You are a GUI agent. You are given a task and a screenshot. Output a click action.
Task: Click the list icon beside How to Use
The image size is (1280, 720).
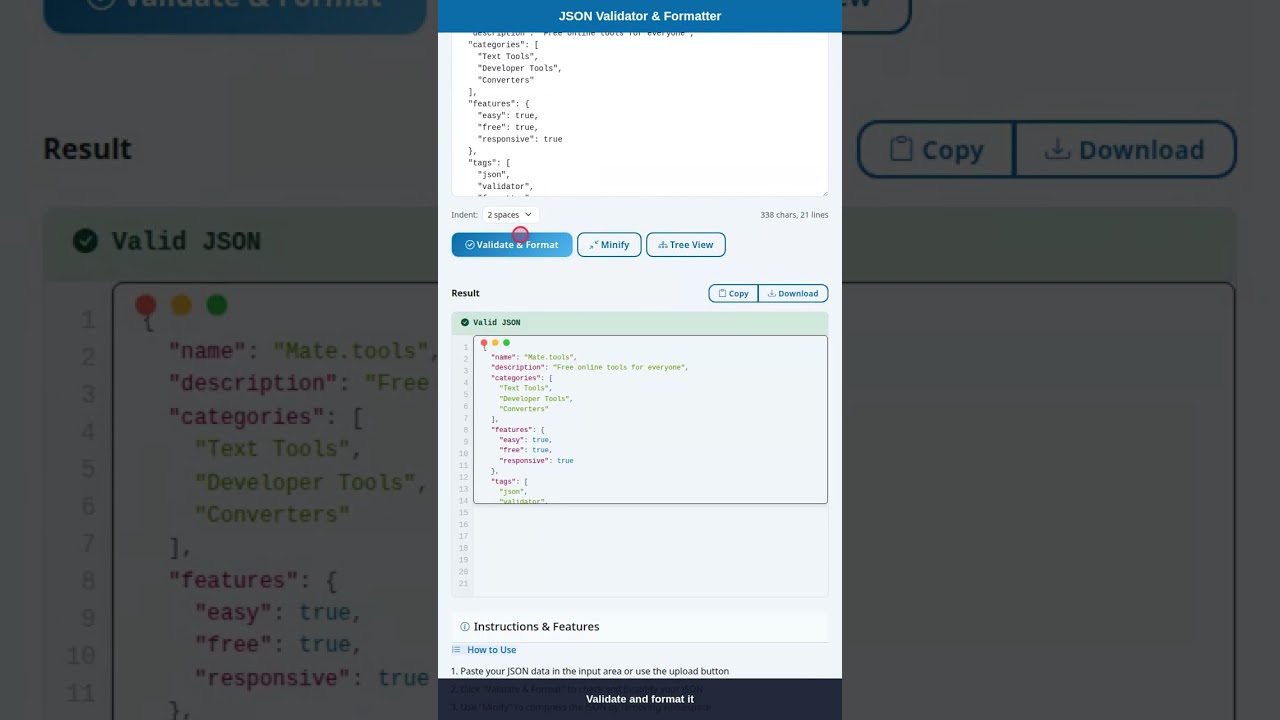456,650
